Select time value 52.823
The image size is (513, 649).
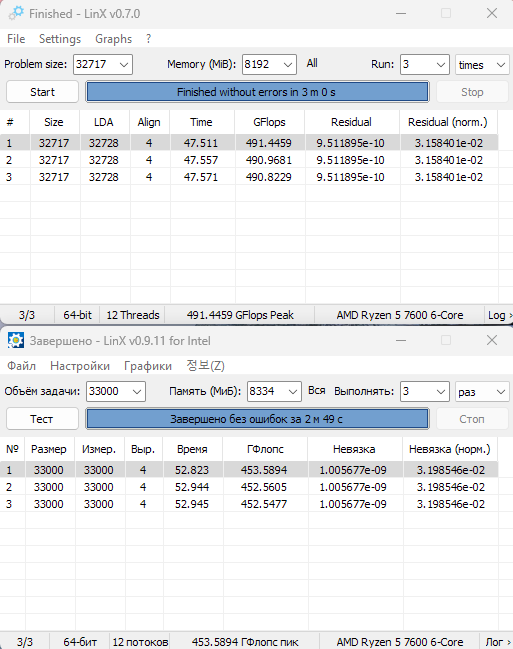coord(192,470)
